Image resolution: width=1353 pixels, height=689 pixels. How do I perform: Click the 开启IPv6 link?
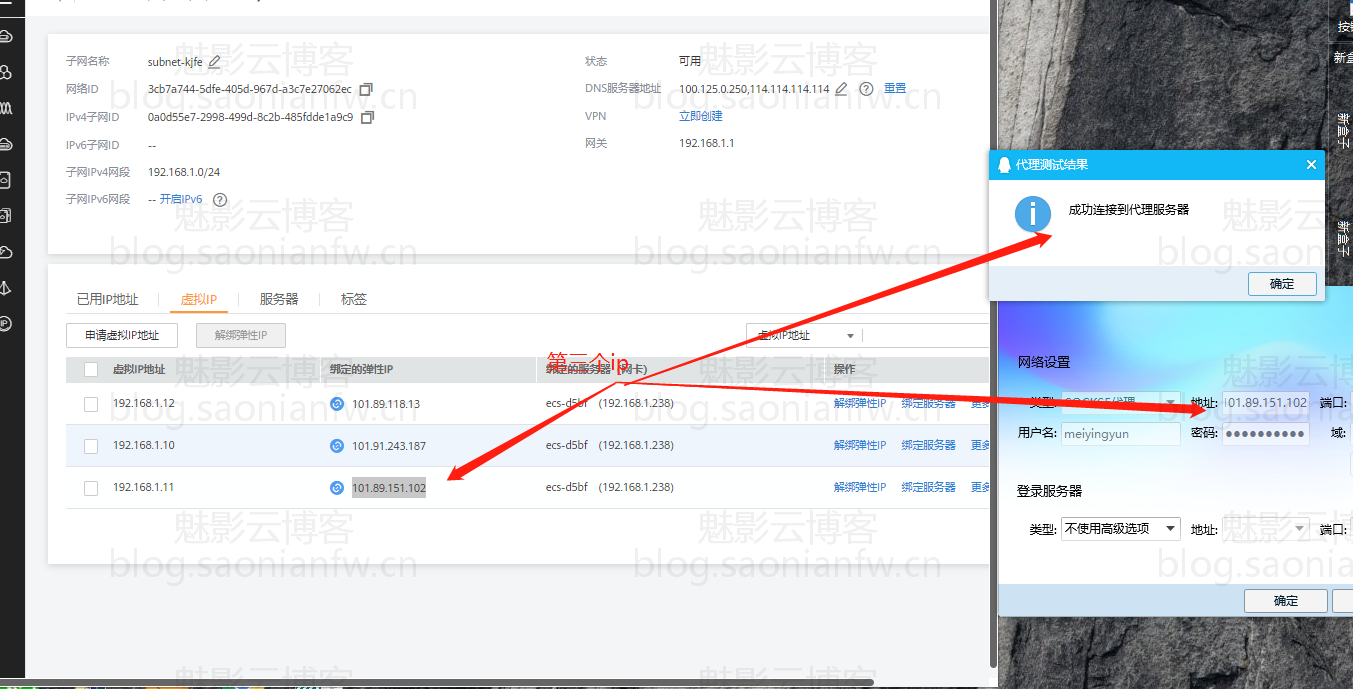(x=181, y=199)
